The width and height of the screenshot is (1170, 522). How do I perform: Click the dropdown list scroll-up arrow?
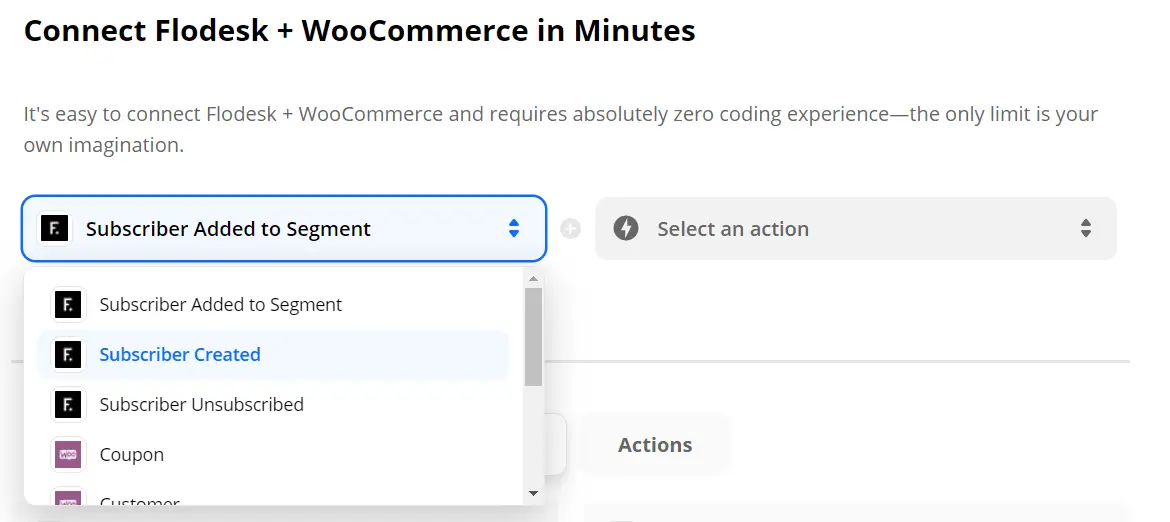click(533, 279)
